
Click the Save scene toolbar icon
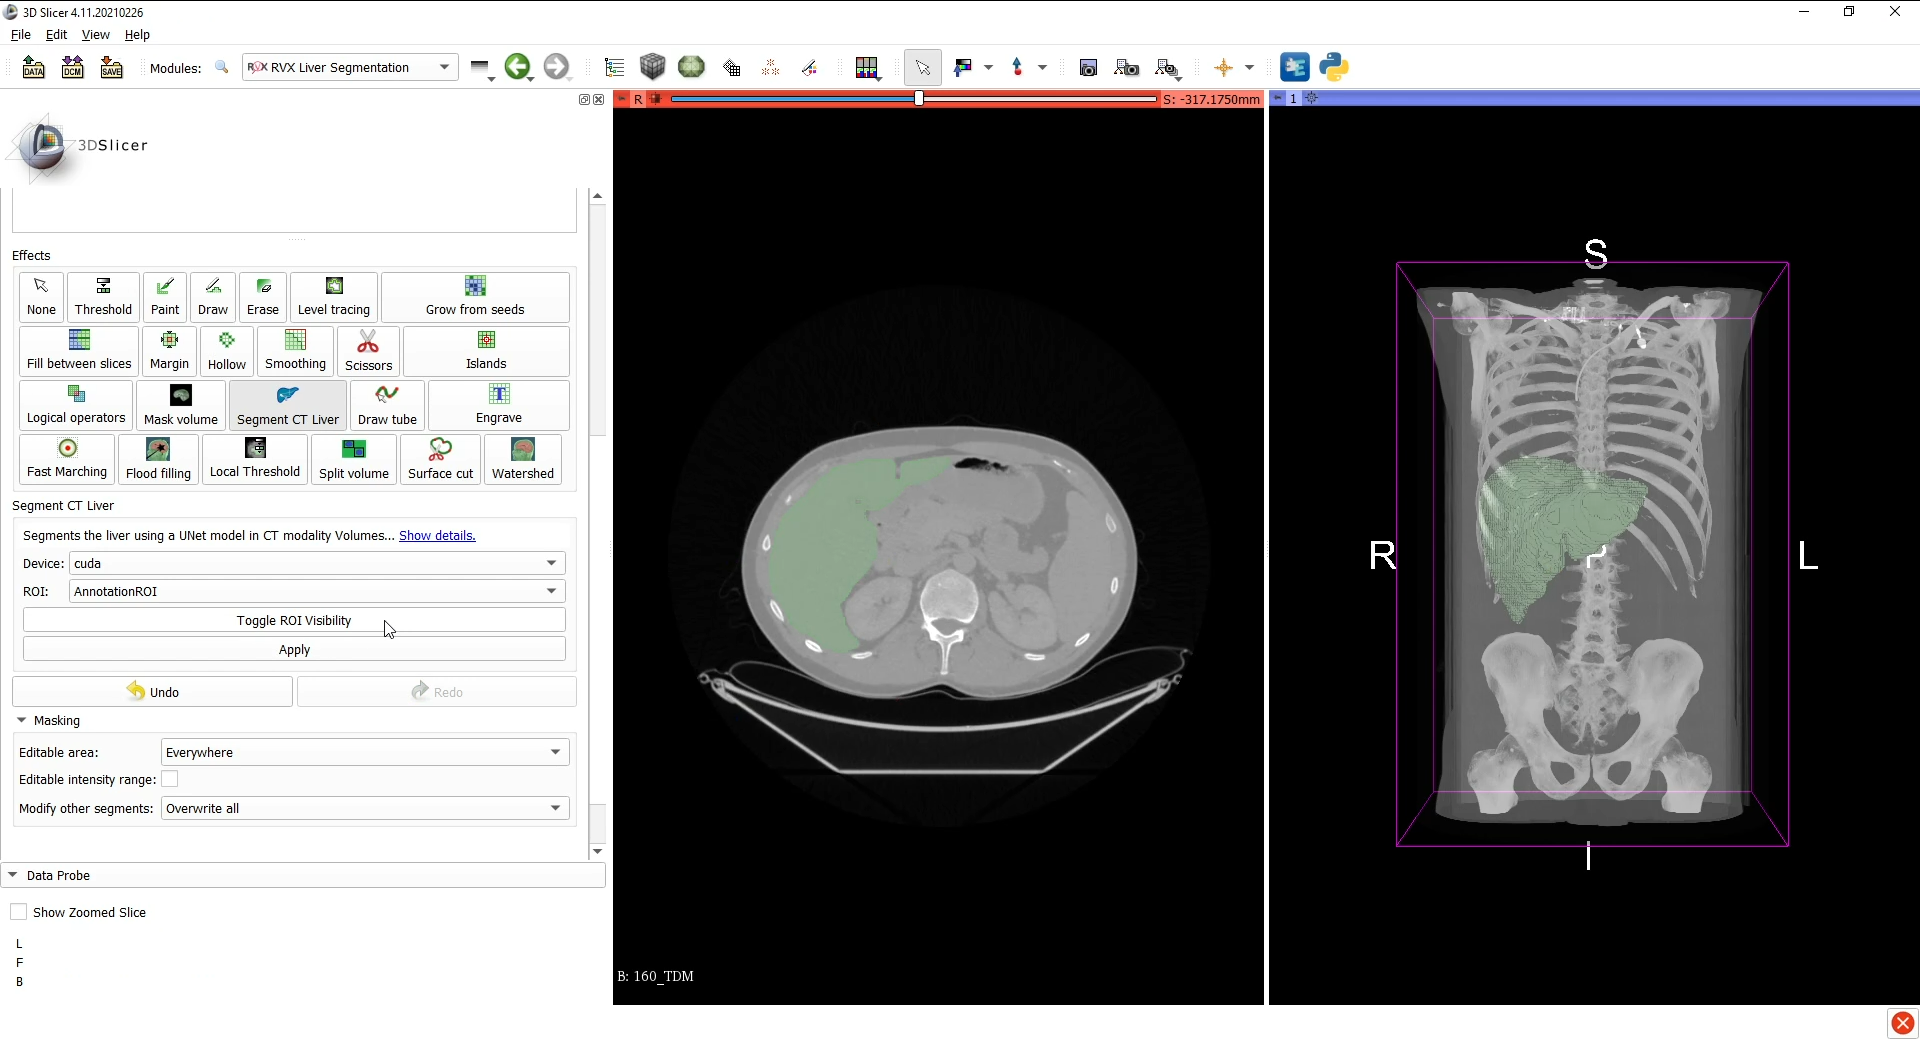pyautogui.click(x=110, y=67)
